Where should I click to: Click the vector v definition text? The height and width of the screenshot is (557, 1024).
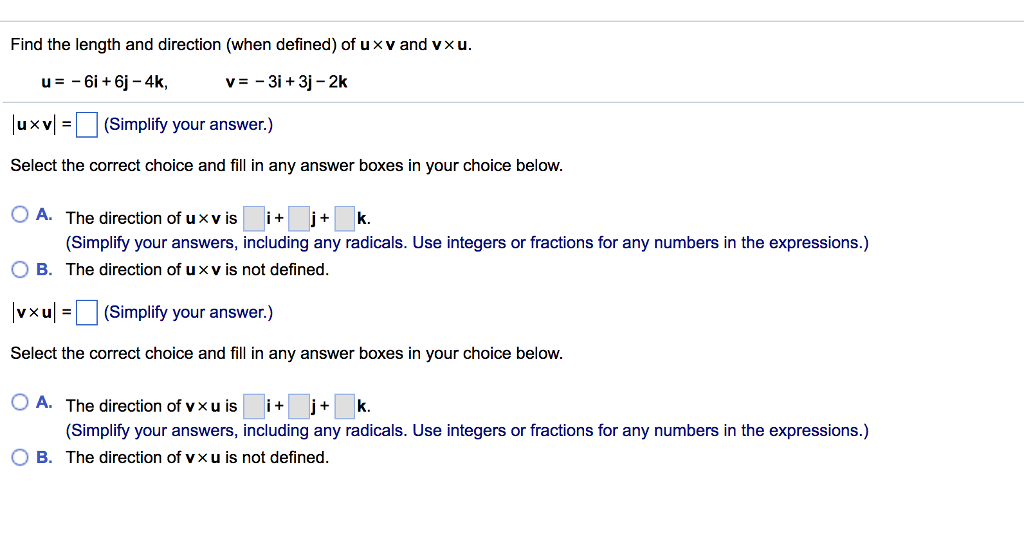coord(287,82)
